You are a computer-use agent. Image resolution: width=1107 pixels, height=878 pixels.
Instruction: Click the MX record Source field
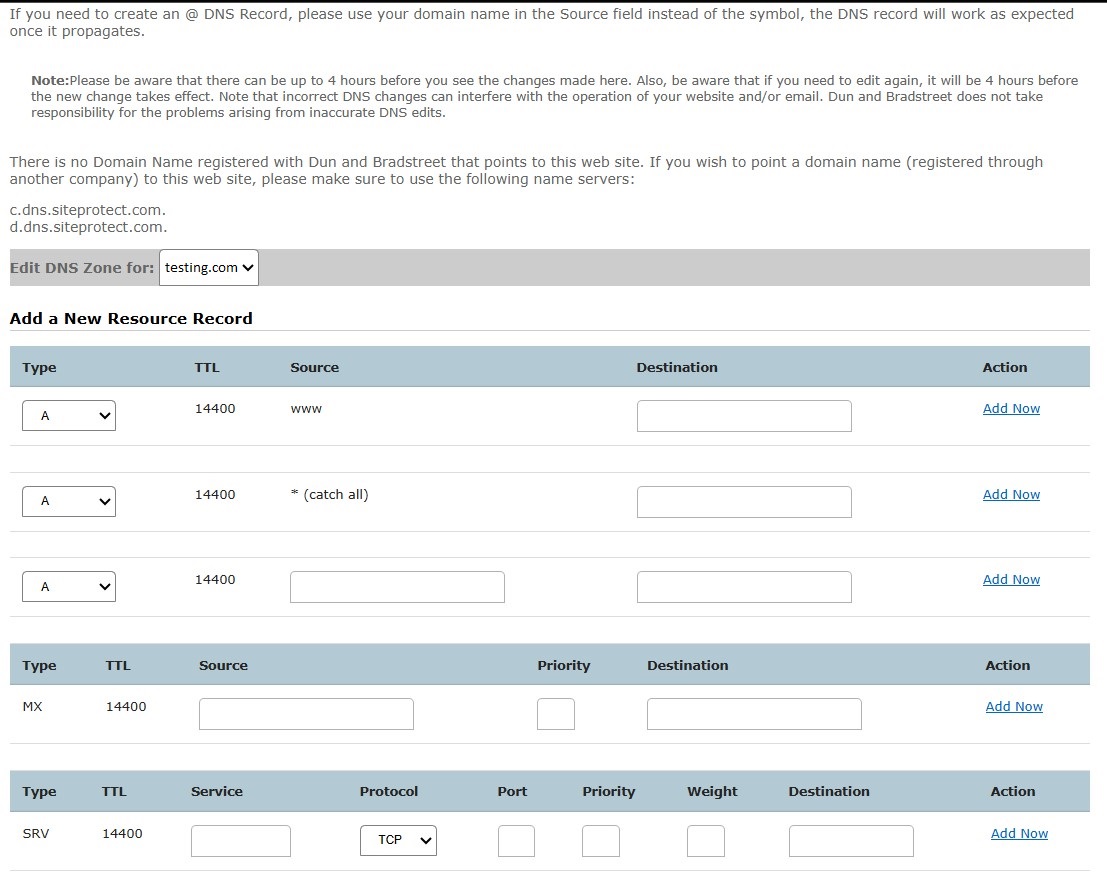coord(306,714)
